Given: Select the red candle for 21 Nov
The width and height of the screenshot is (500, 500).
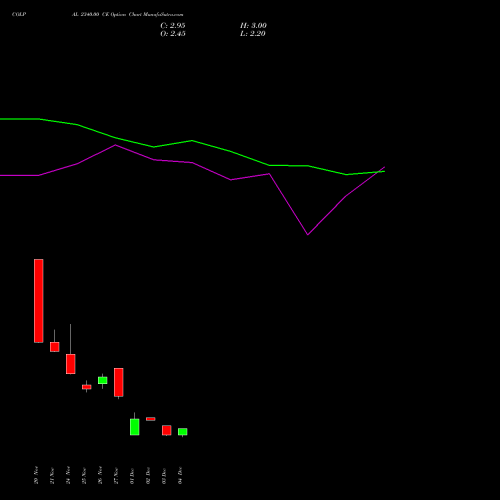Looking at the screenshot, I should [55, 347].
